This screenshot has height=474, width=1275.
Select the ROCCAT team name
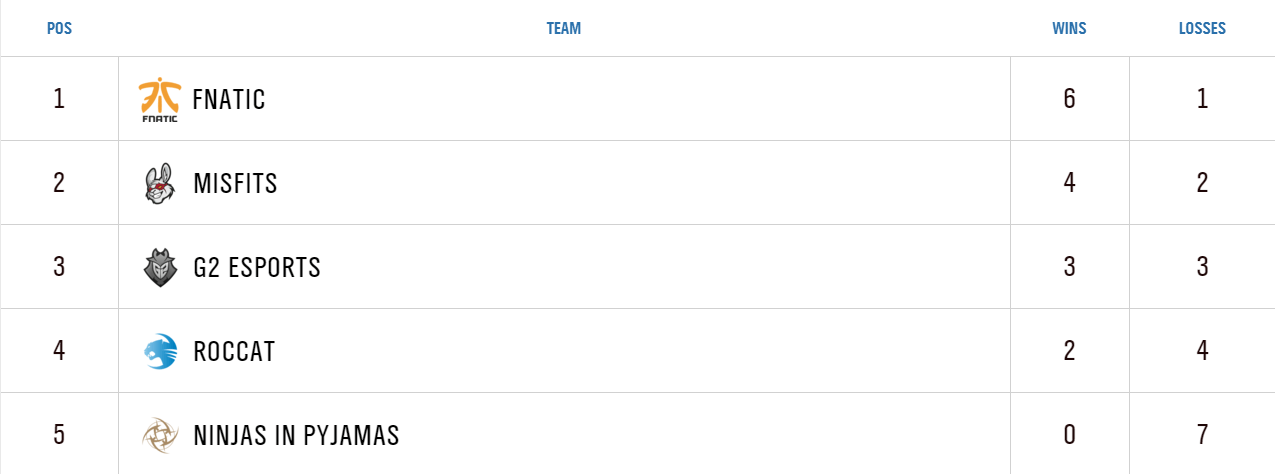click(233, 352)
